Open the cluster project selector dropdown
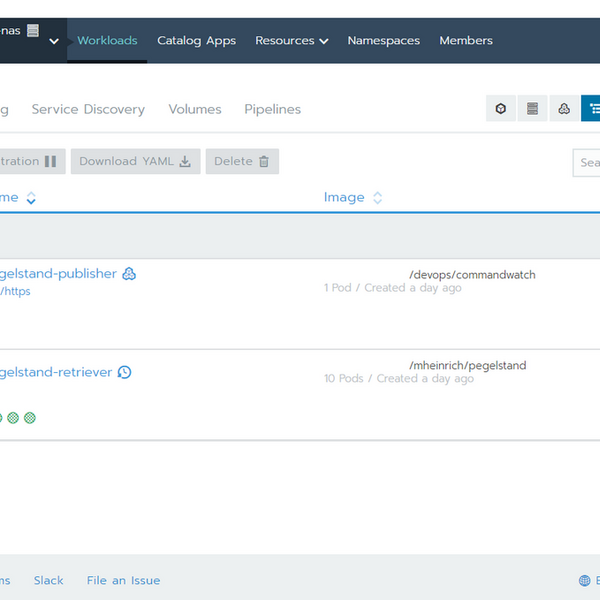The image size is (600, 600). click(53, 41)
